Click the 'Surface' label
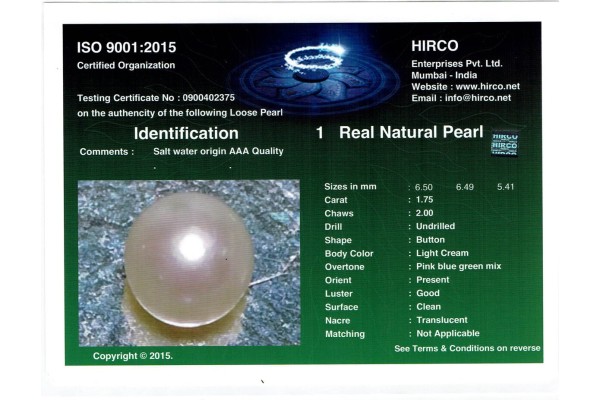 pos(341,307)
